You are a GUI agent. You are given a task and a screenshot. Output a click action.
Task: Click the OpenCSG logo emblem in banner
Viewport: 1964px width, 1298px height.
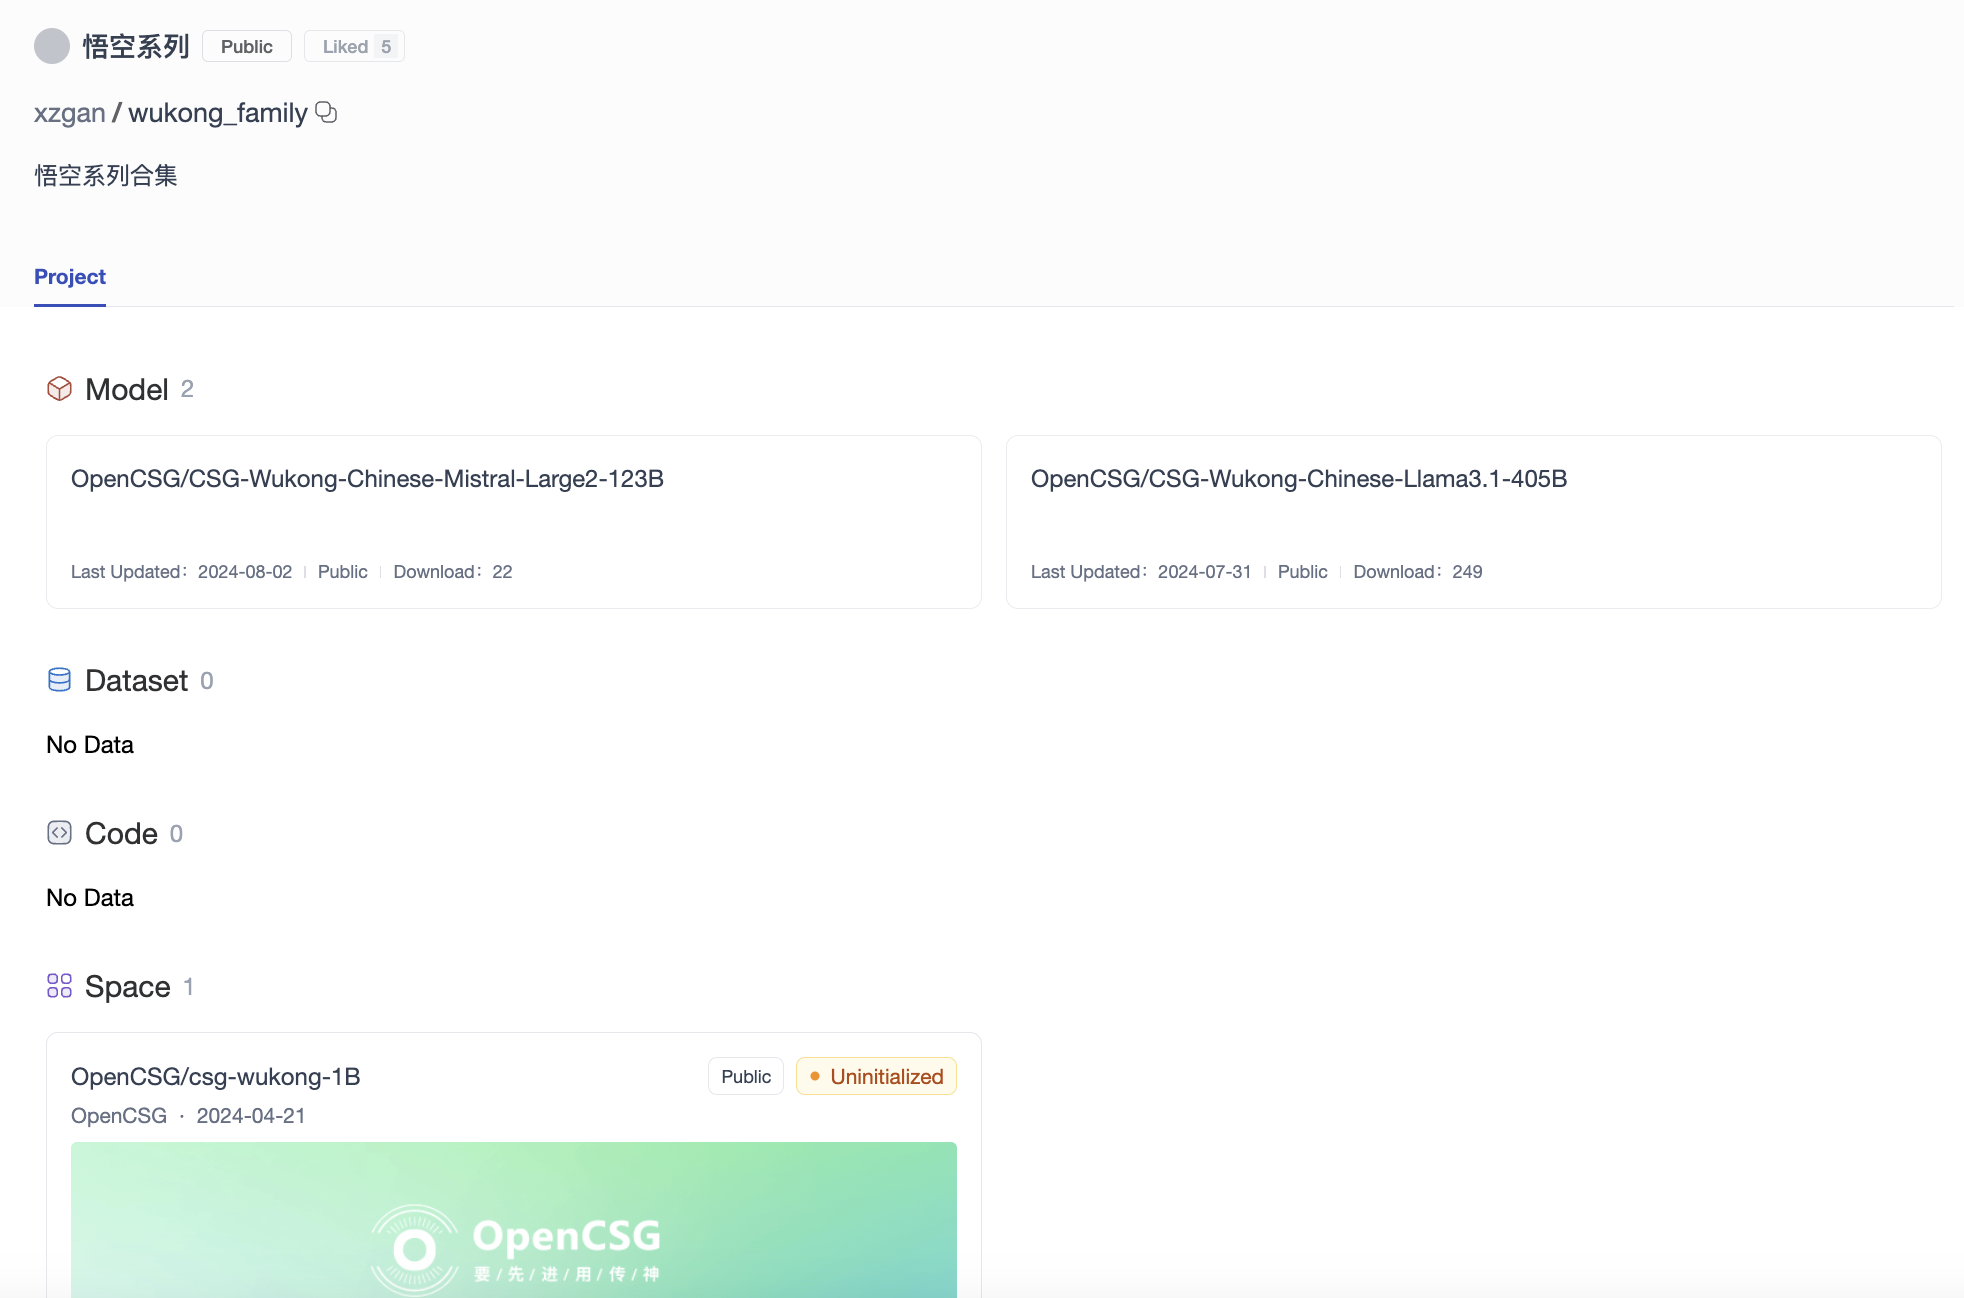point(415,1249)
